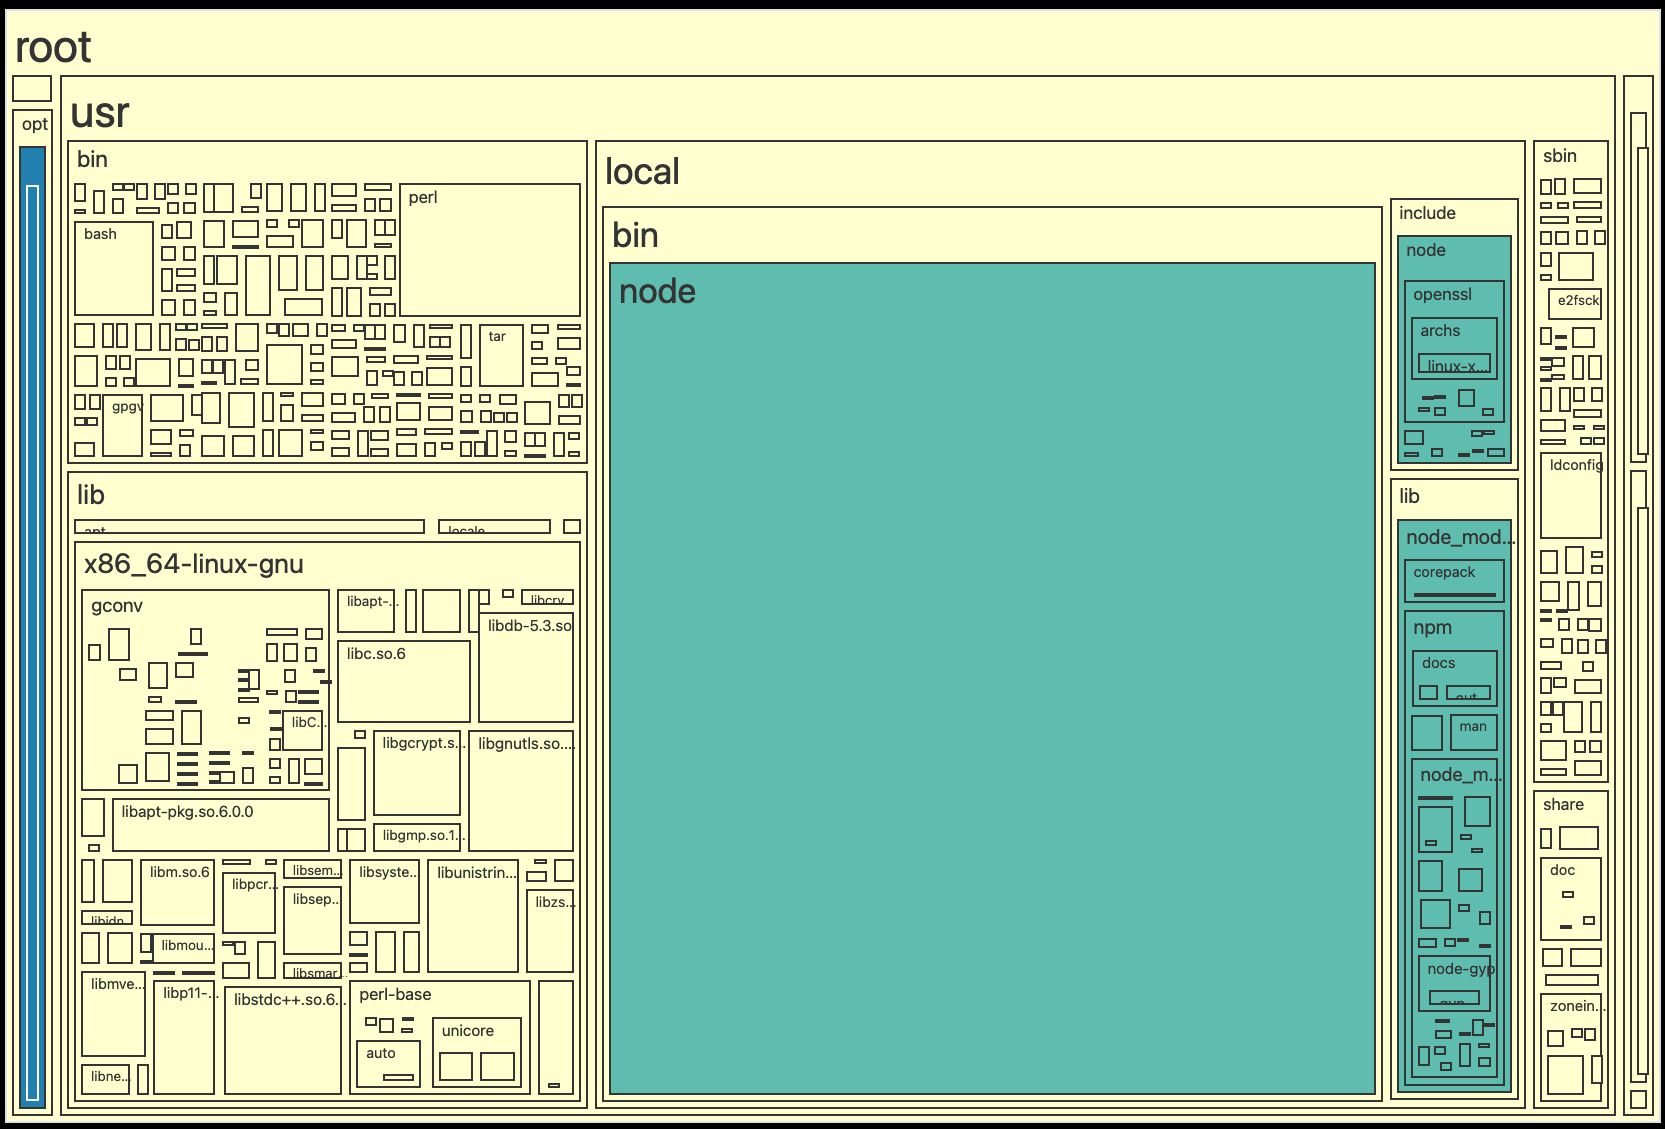Select the 'libzs..' cell

550,931
